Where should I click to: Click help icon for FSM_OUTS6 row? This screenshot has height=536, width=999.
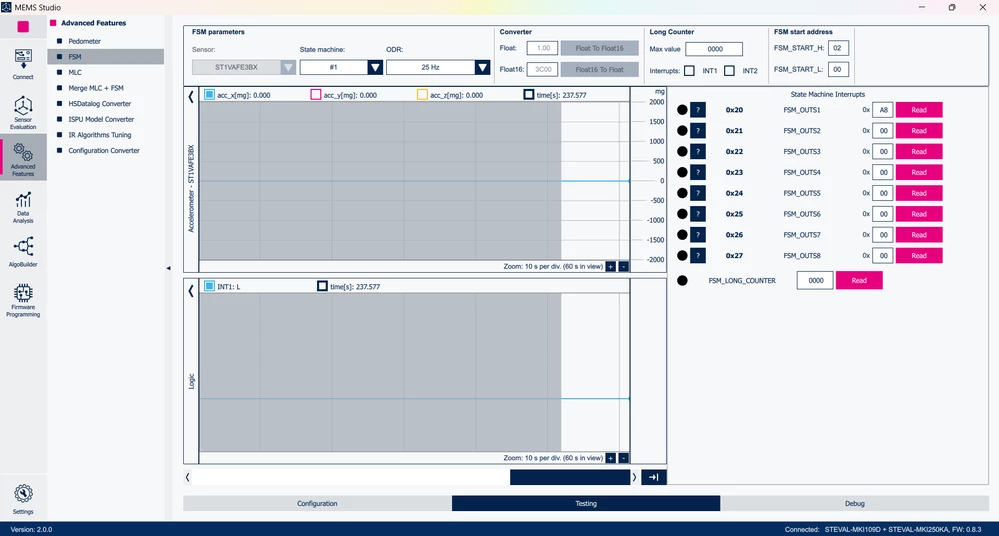point(698,214)
